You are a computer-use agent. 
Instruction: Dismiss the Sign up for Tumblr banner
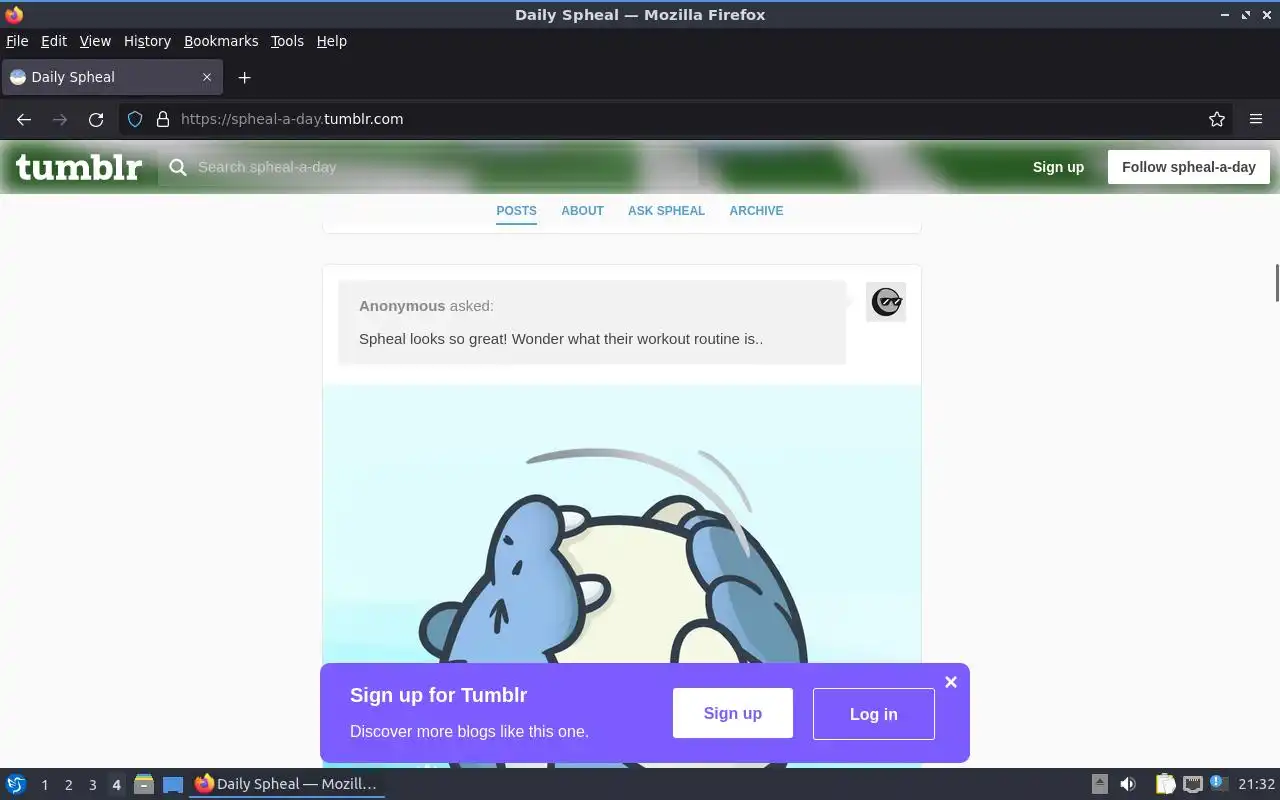coord(951,682)
